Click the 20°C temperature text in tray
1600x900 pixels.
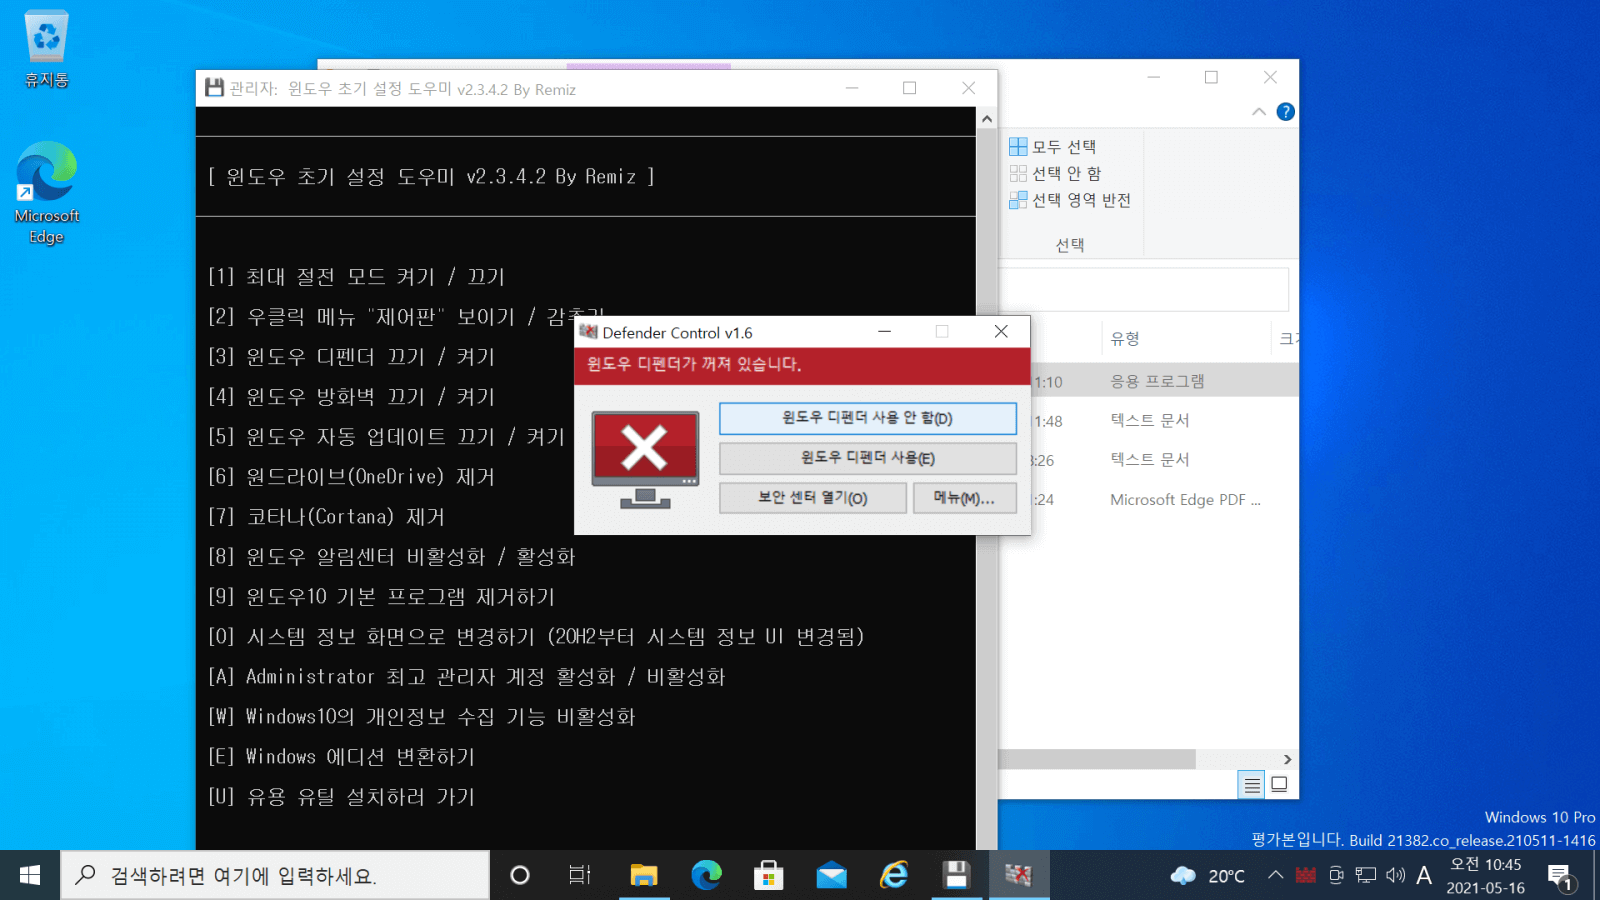pos(1226,876)
